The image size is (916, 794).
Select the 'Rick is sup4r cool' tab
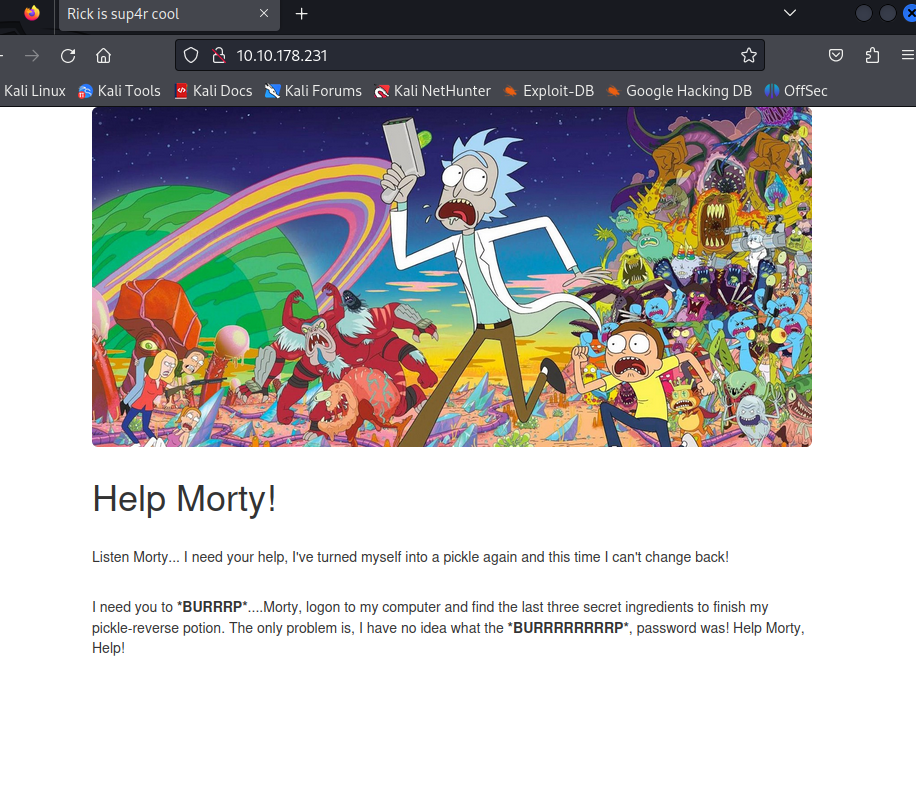coord(150,14)
